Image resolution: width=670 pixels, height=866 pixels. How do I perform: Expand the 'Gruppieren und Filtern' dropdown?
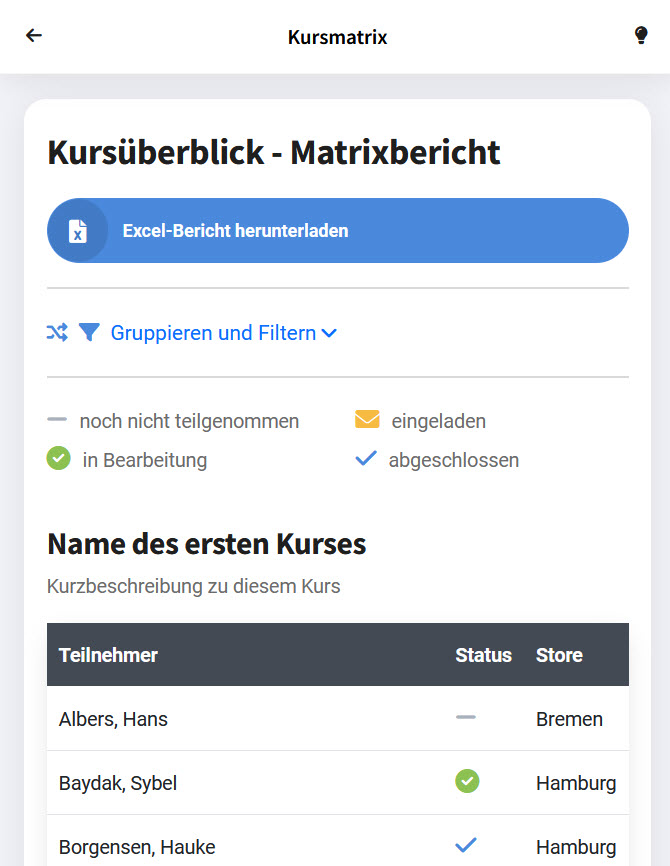(213, 333)
